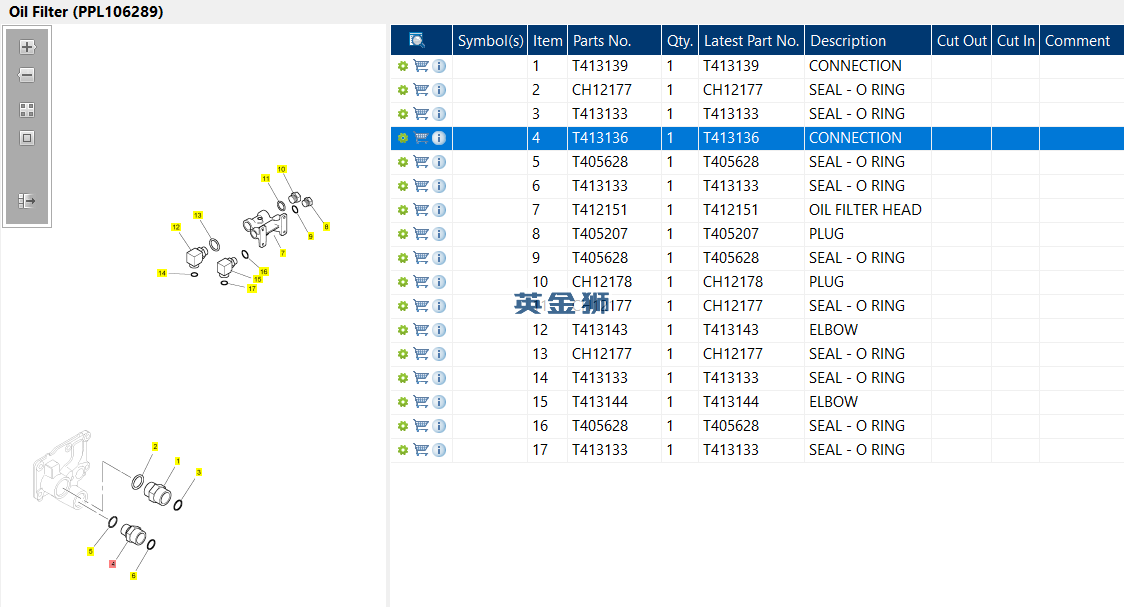The width and height of the screenshot is (1124, 607).
Task: Zoom in on the parts diagram
Action: 27,47
